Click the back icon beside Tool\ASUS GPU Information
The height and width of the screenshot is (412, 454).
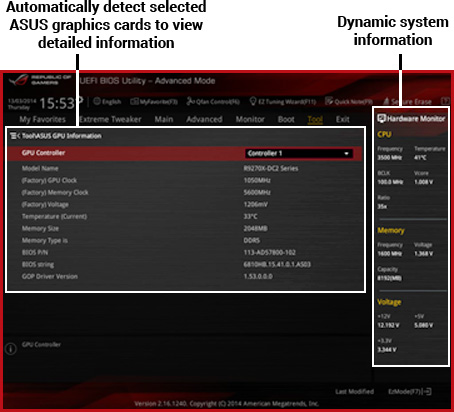(15, 136)
